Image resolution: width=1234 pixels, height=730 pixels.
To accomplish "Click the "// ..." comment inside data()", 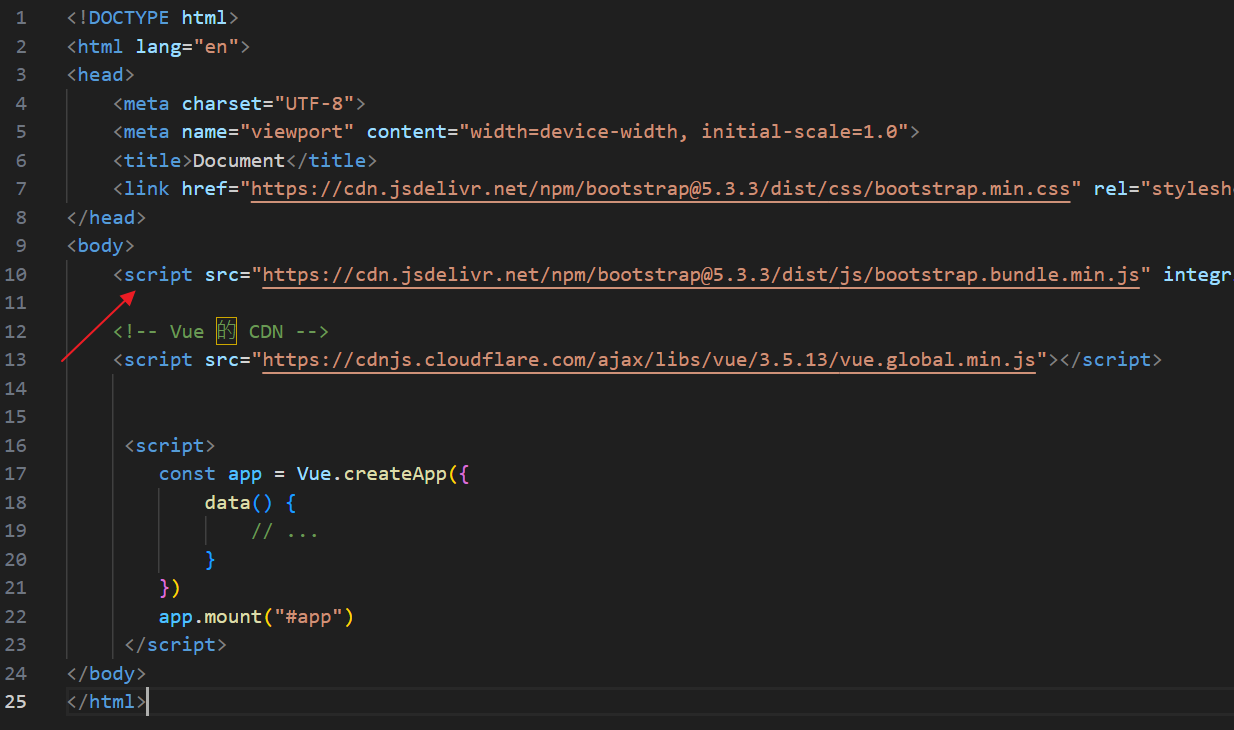I will (284, 531).
